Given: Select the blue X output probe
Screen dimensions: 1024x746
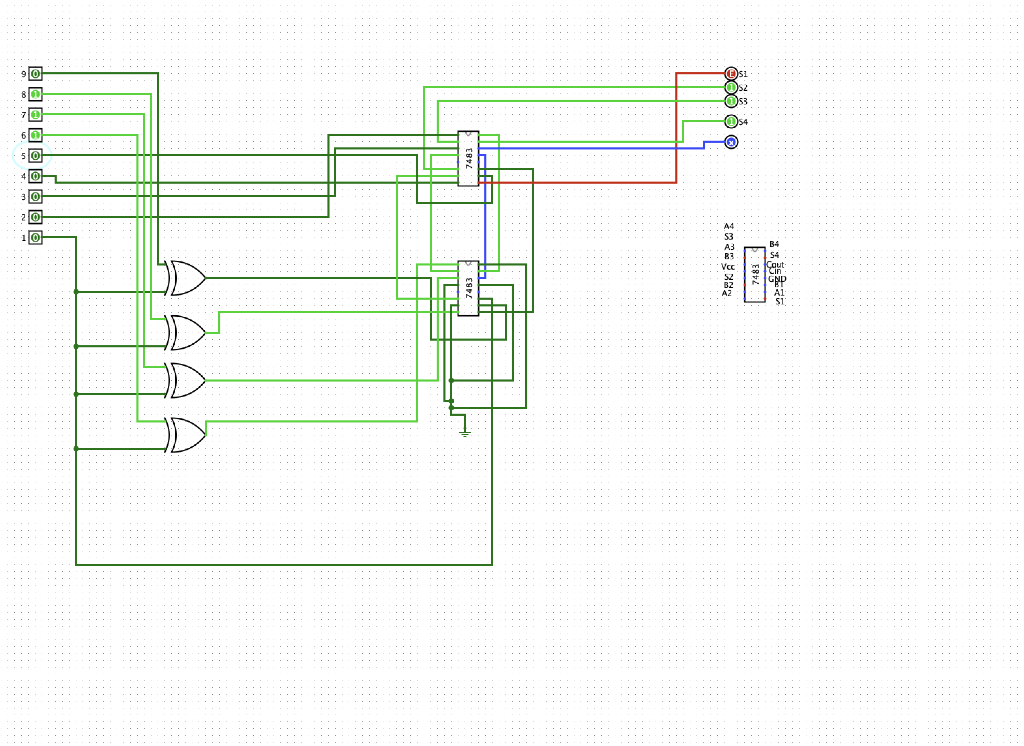Looking at the screenshot, I should (731, 143).
